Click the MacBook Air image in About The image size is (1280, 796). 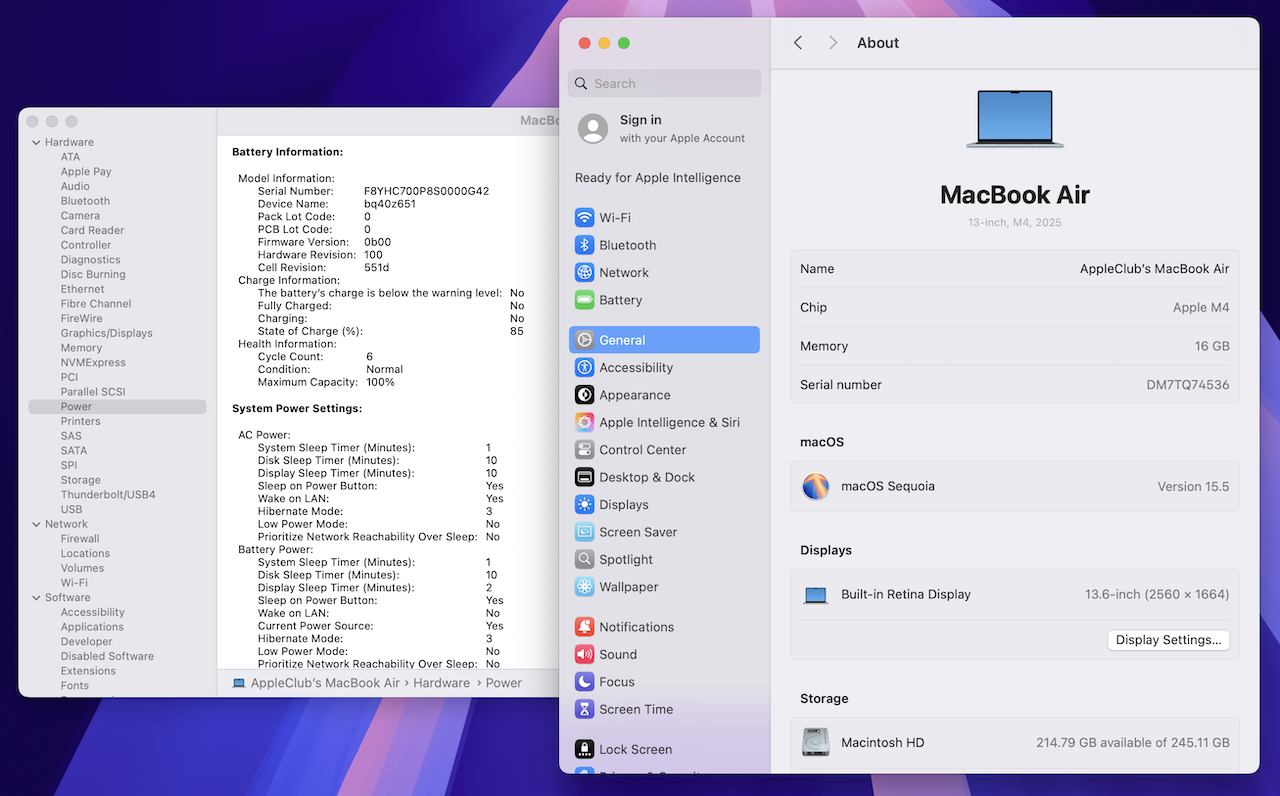click(x=1015, y=119)
